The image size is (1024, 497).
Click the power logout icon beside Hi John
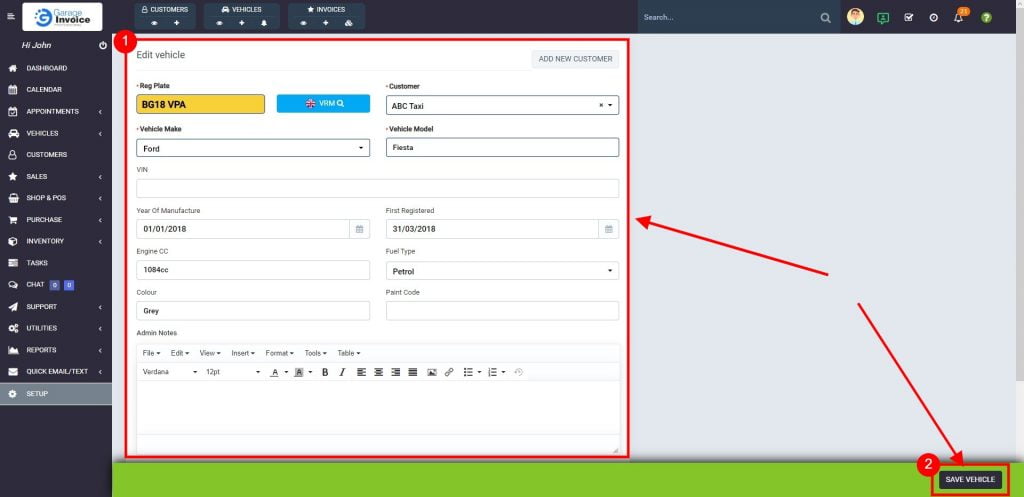coord(103,46)
